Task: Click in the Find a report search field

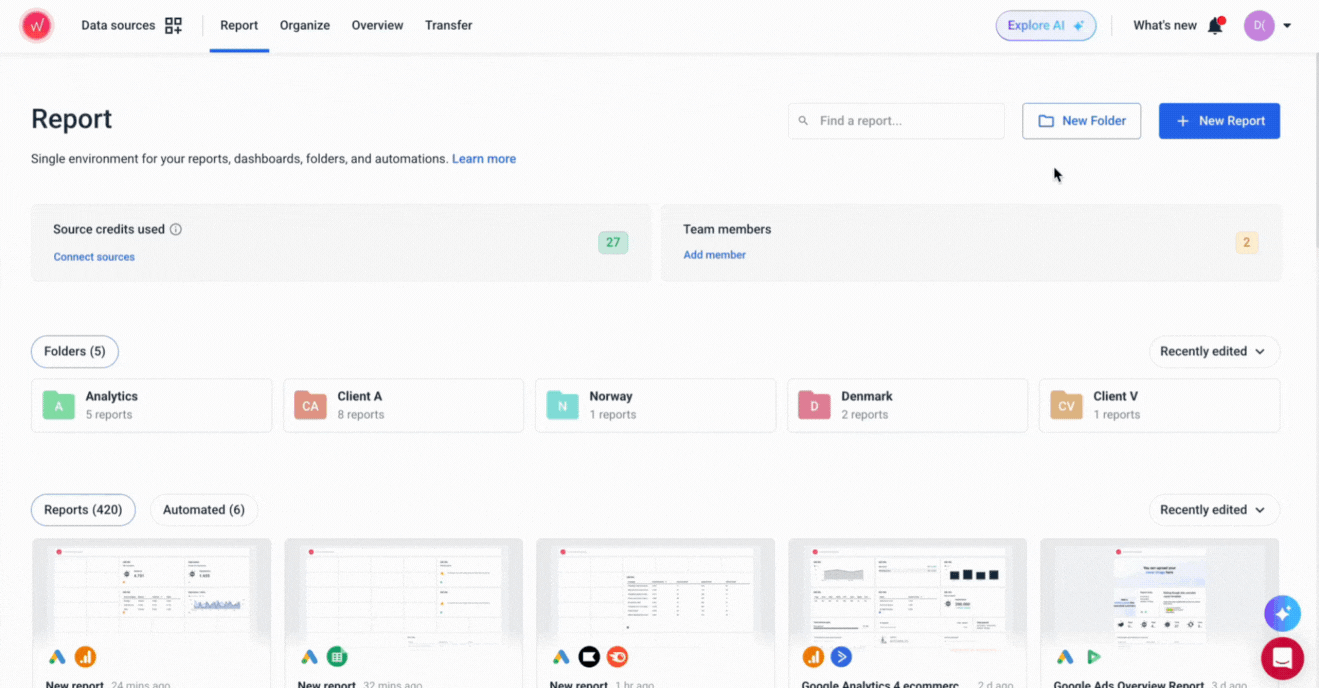Action: point(896,120)
